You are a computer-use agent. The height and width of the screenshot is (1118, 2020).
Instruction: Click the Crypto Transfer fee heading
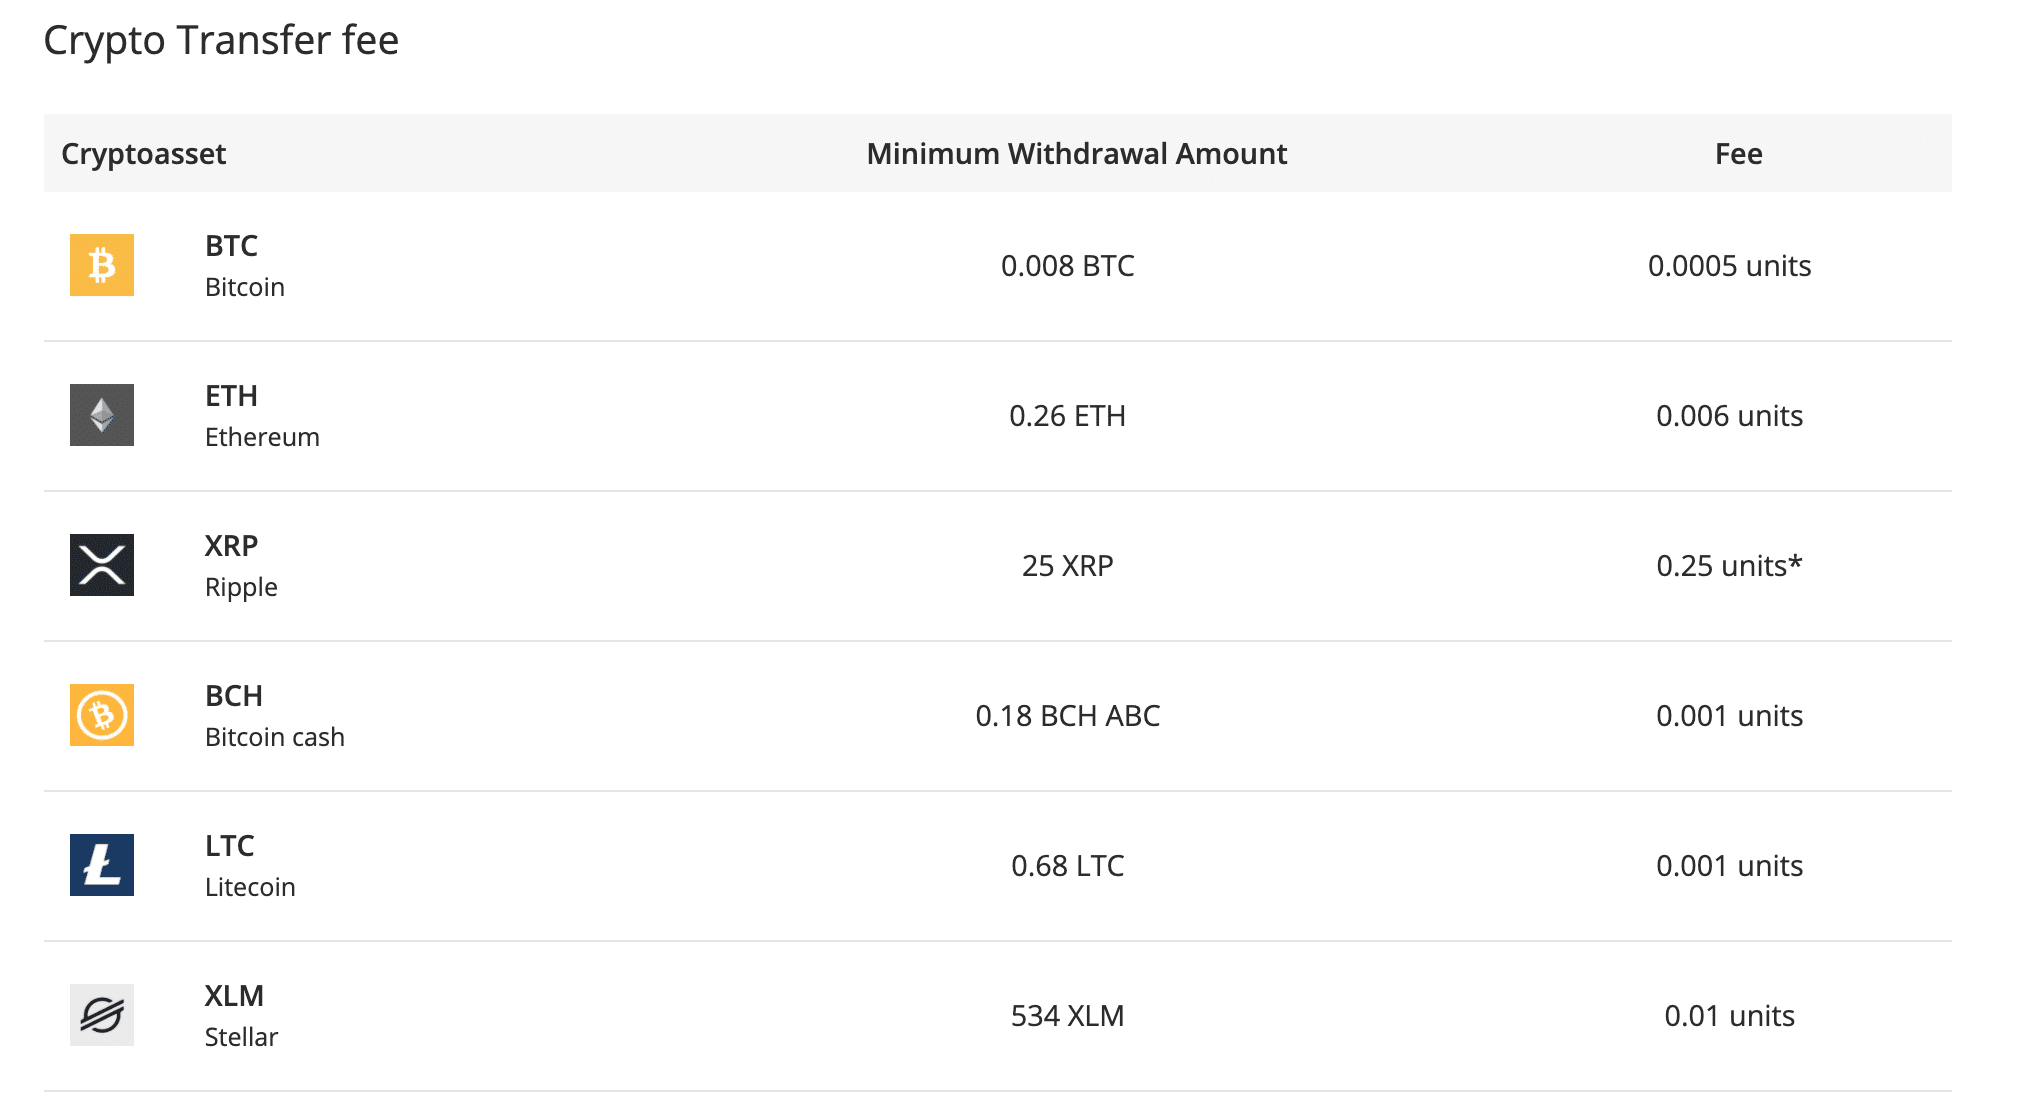pos(222,41)
